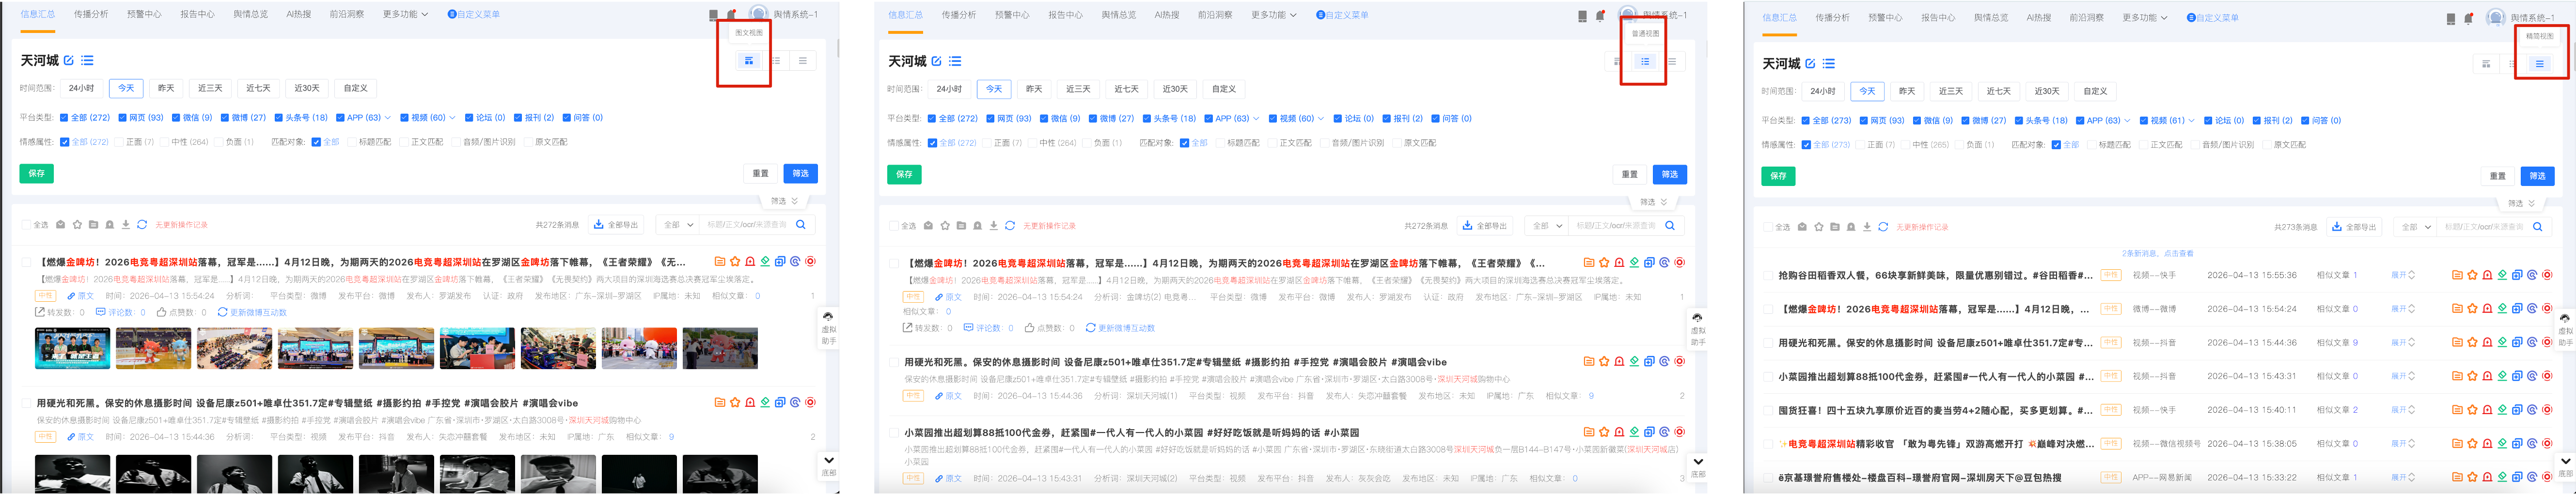Switch to the compact three-line view, left panel
The image size is (2576, 495).
(802, 61)
